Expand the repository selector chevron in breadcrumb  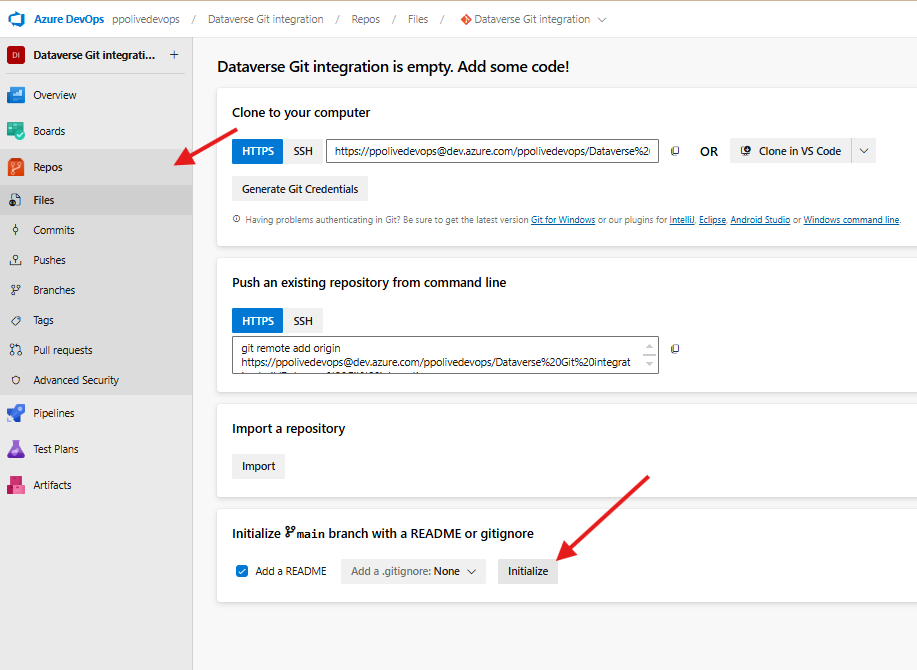click(x=602, y=20)
